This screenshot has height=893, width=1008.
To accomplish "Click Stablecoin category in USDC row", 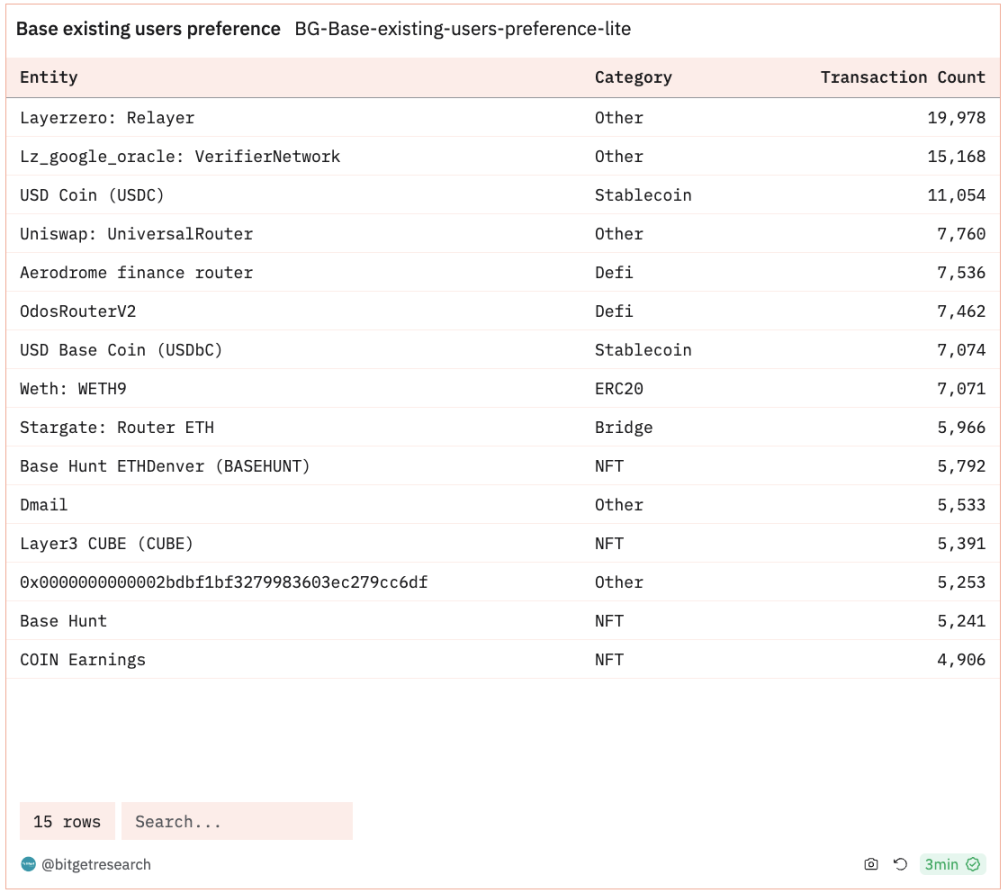I will tap(643, 195).
